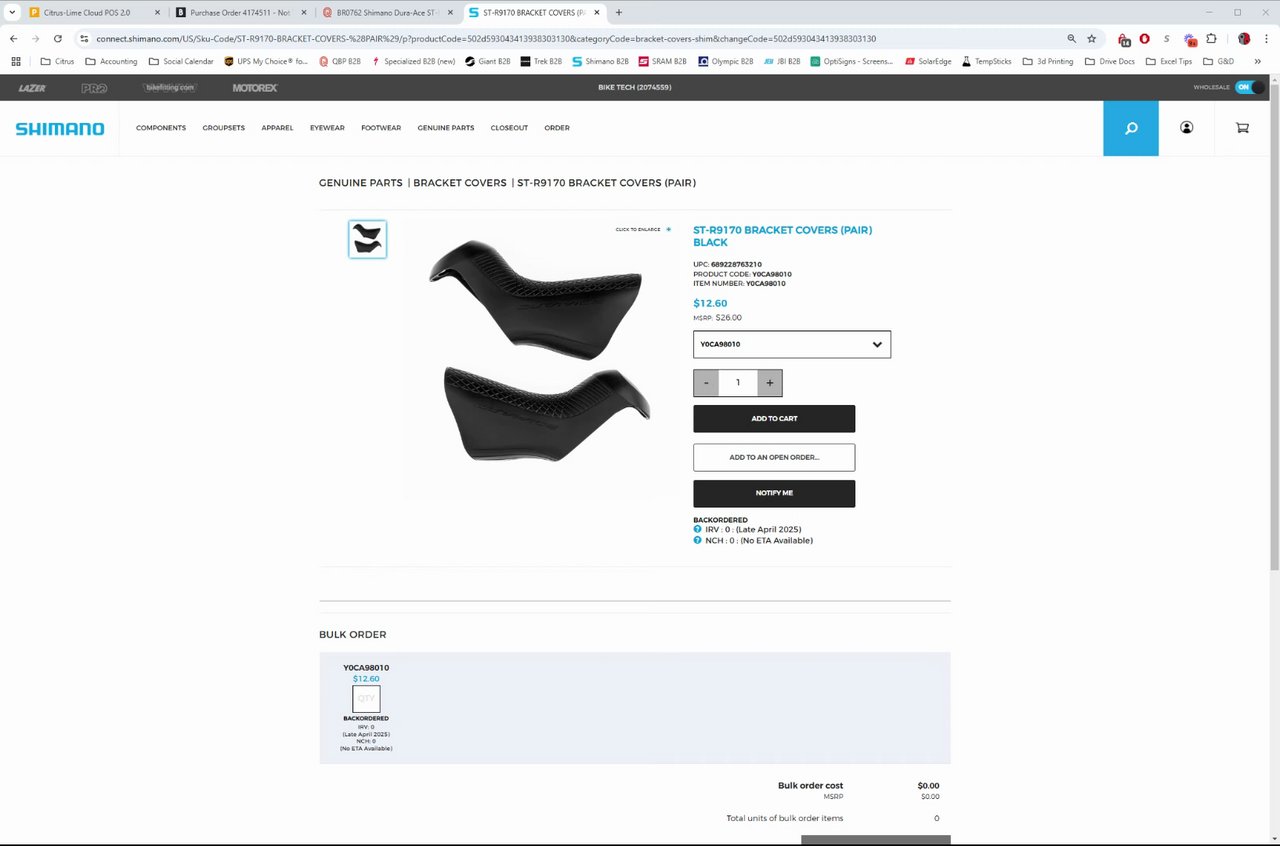Click the NCH availability help icon

pos(698,541)
